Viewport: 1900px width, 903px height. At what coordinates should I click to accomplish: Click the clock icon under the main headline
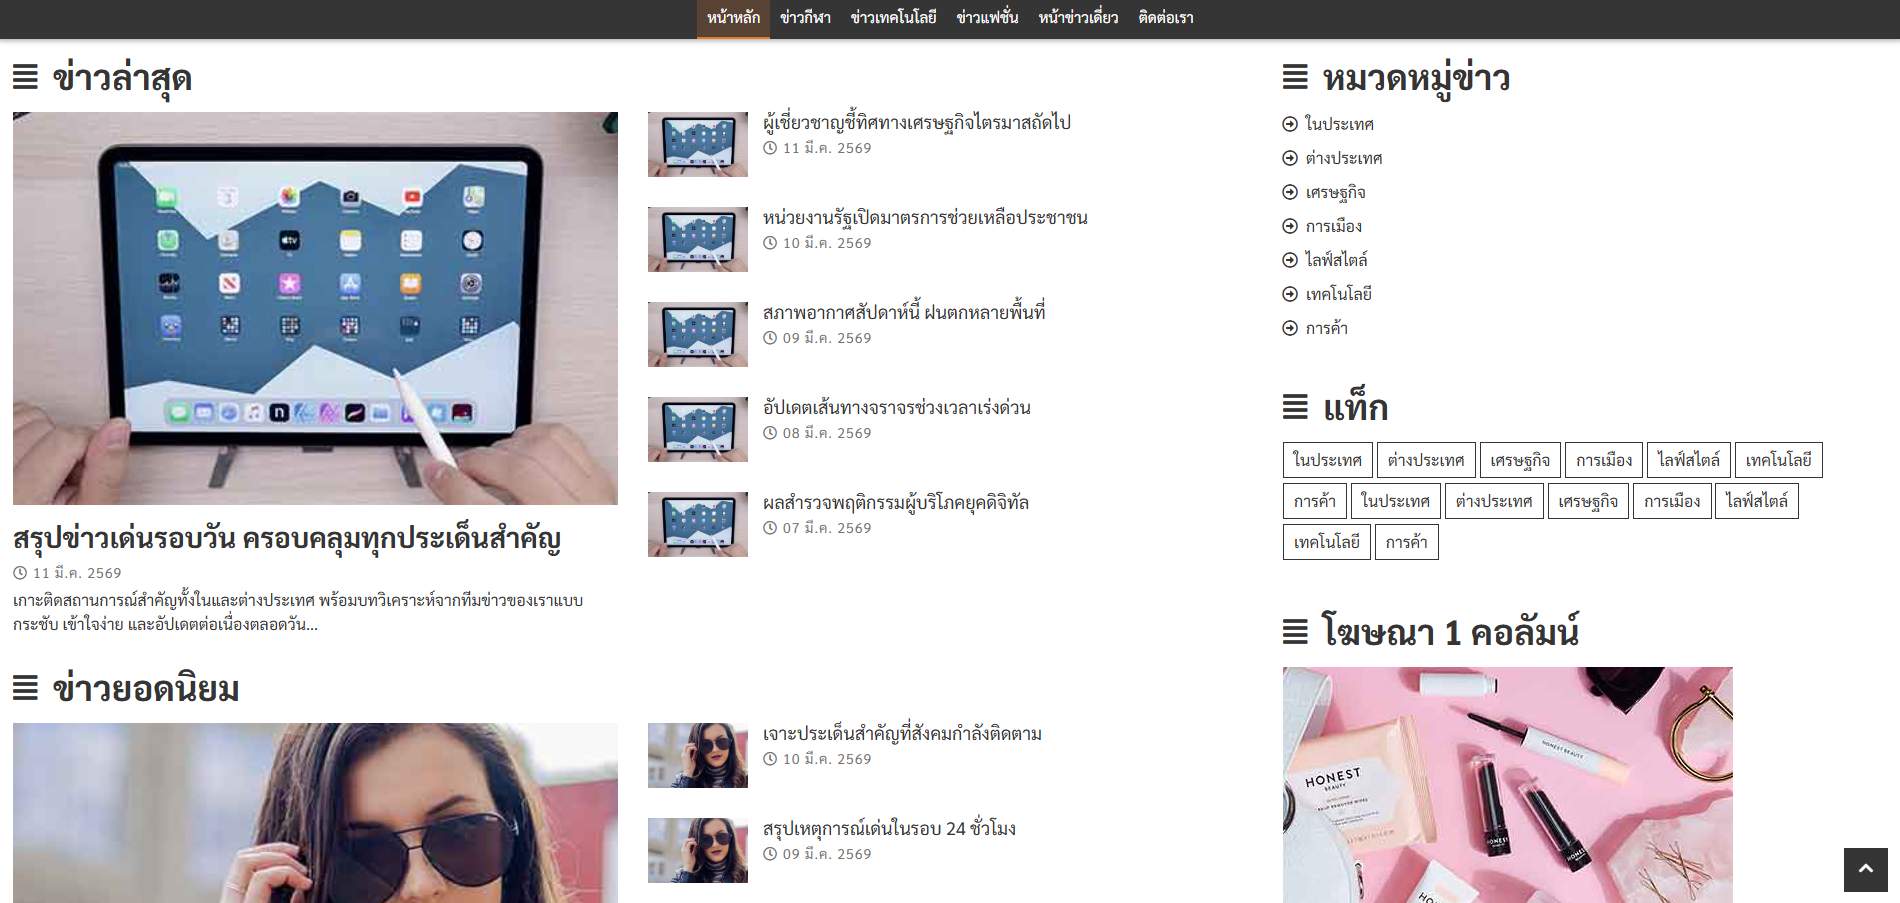click(x=18, y=572)
